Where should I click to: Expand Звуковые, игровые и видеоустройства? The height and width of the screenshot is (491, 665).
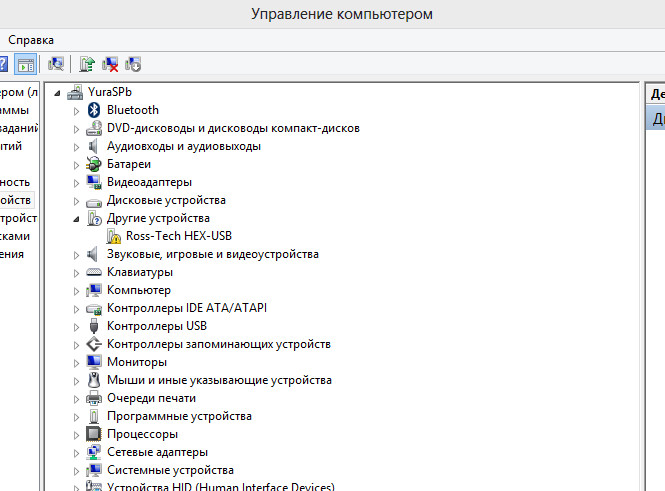coord(76,255)
